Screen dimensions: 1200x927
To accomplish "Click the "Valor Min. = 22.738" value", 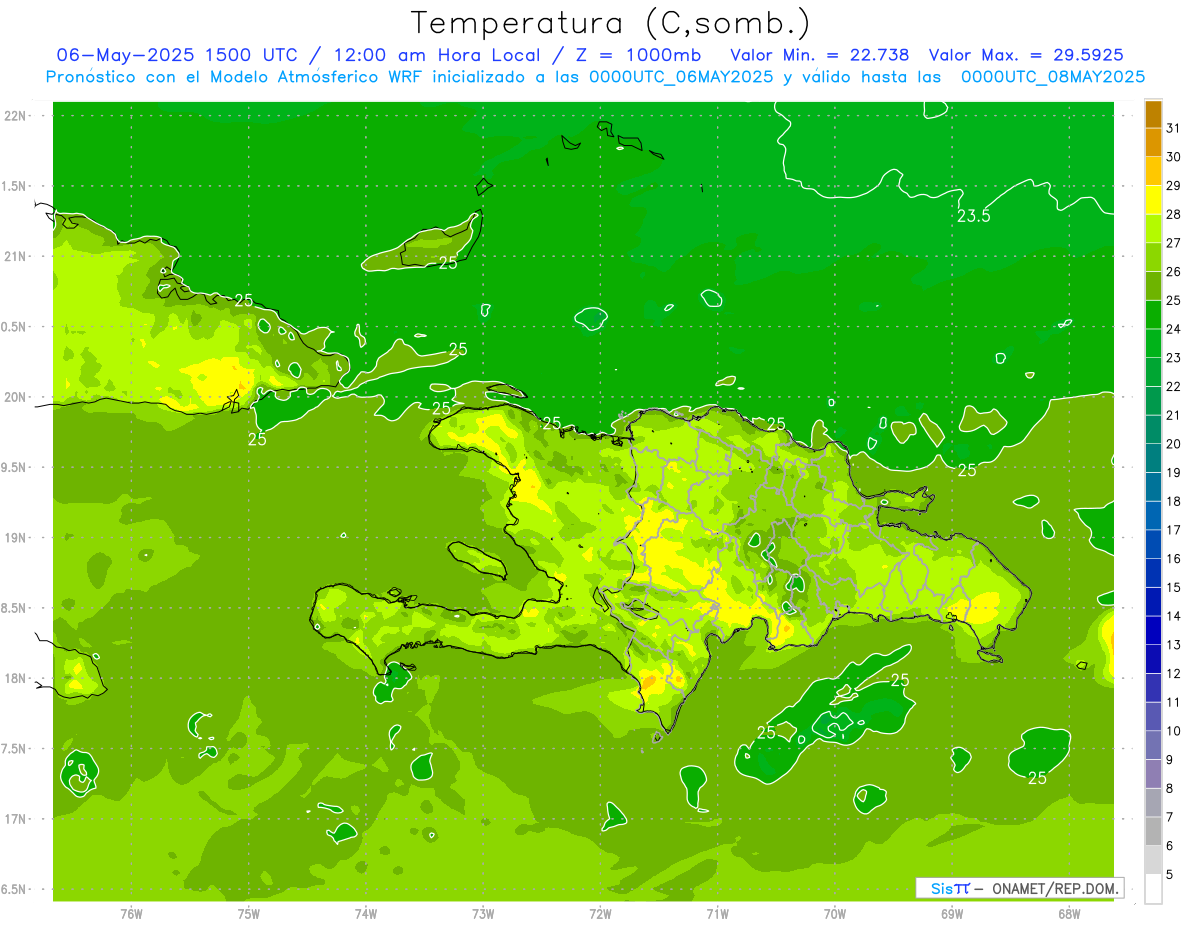I will (x=820, y=55).
